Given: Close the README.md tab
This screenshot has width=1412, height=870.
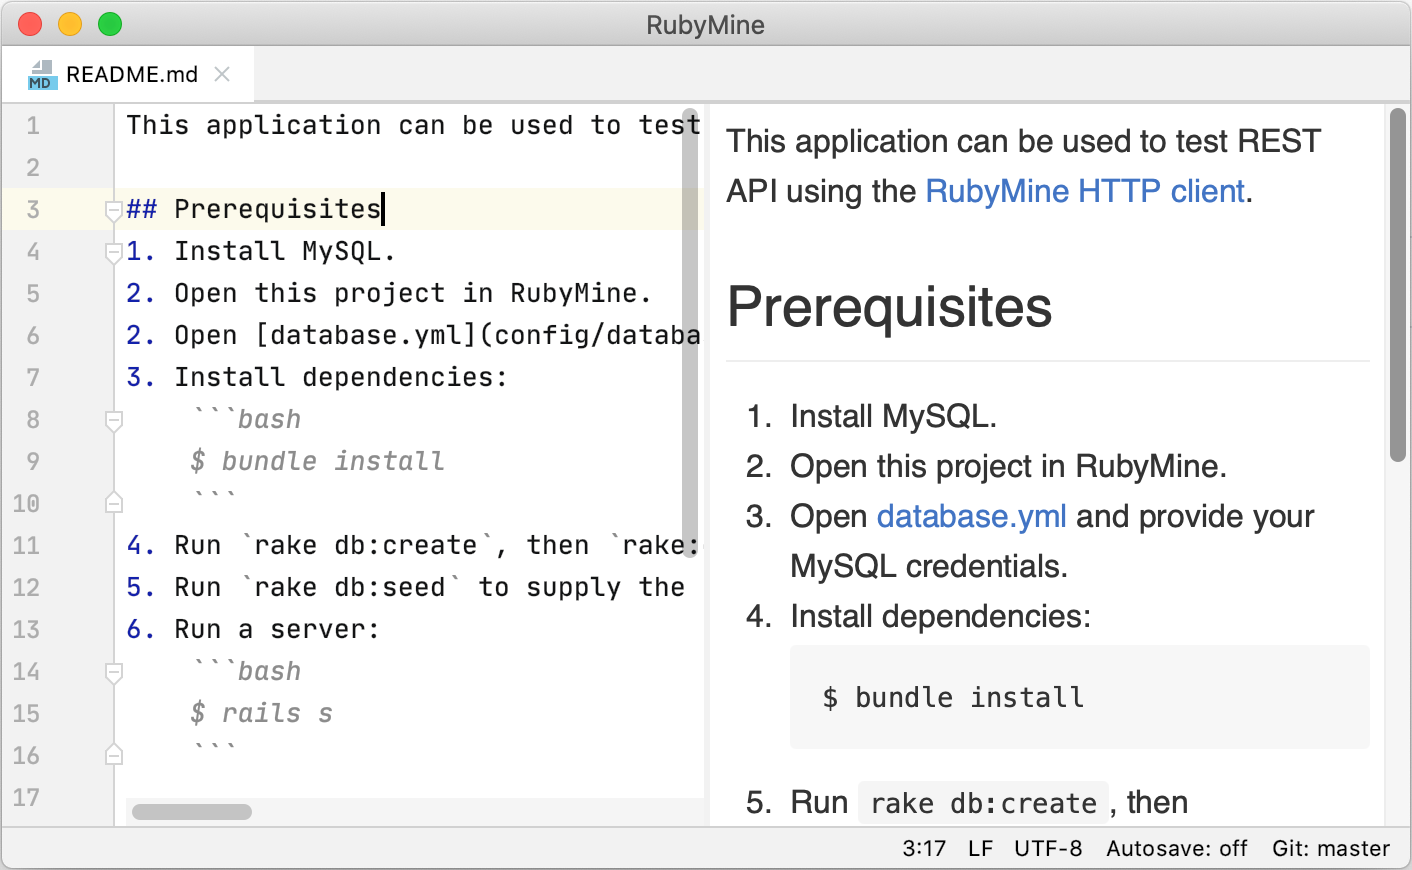Looking at the screenshot, I should pyautogui.click(x=222, y=75).
